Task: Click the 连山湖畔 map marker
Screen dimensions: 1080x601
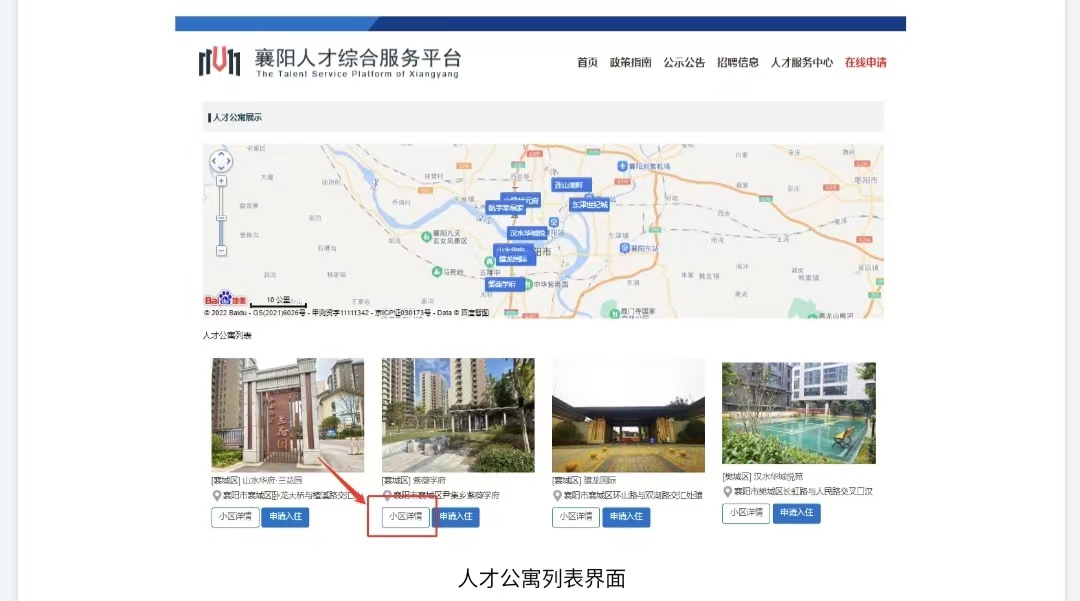Action: click(573, 185)
